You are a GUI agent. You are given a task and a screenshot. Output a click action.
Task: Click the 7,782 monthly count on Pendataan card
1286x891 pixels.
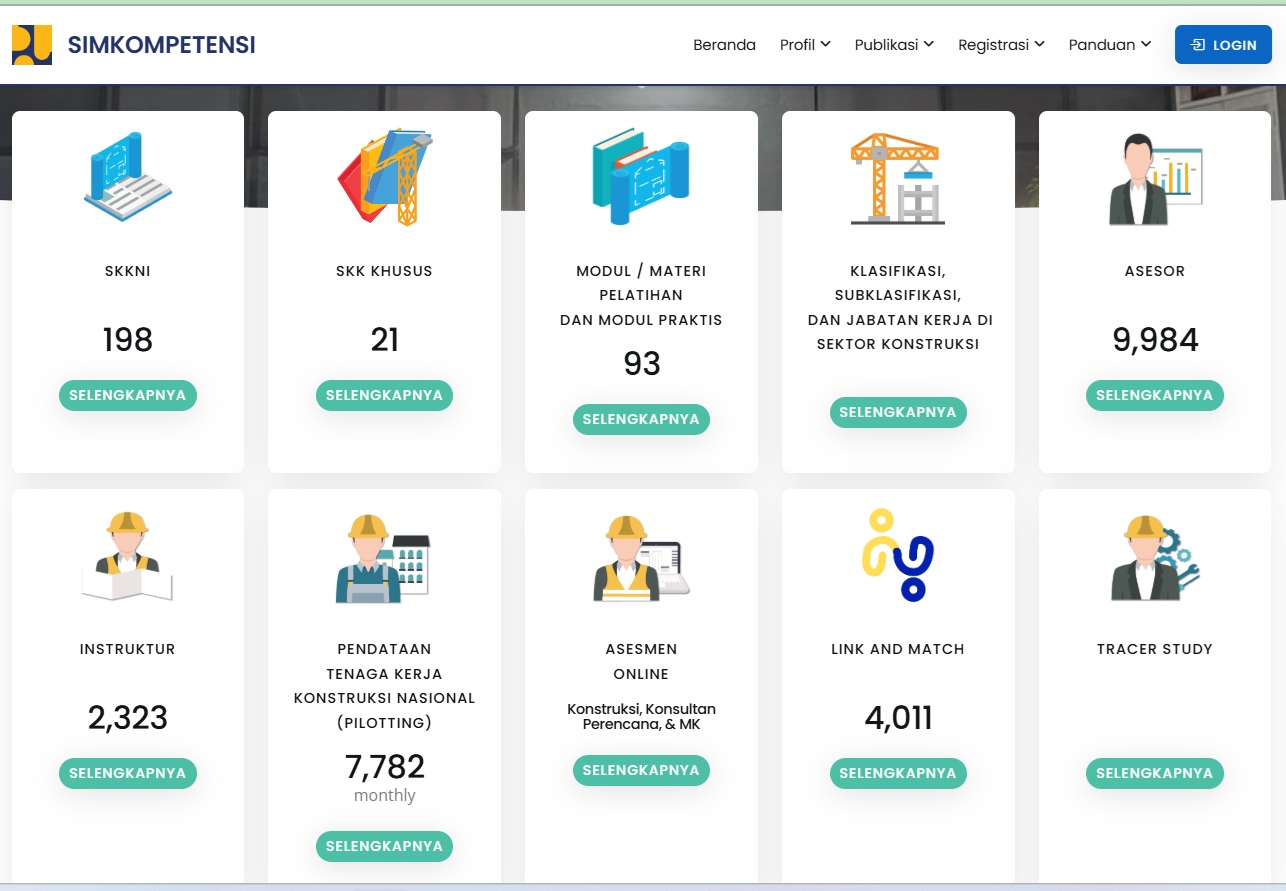click(385, 767)
